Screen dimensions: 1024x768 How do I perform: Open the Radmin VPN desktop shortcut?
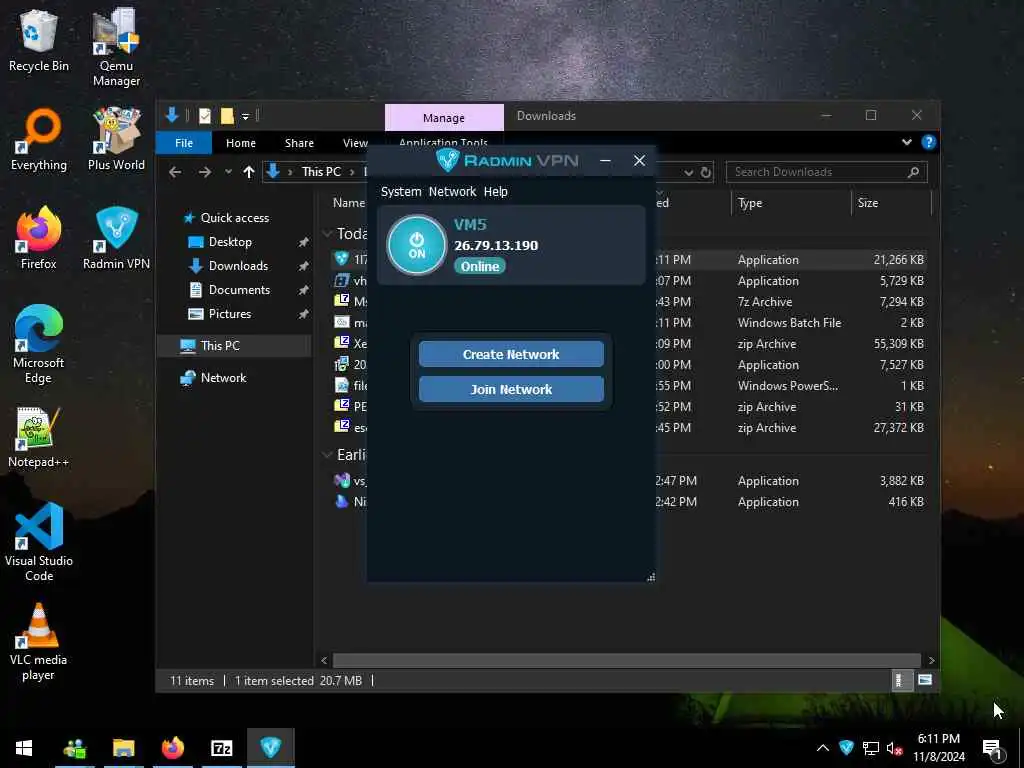pyautogui.click(x=116, y=238)
